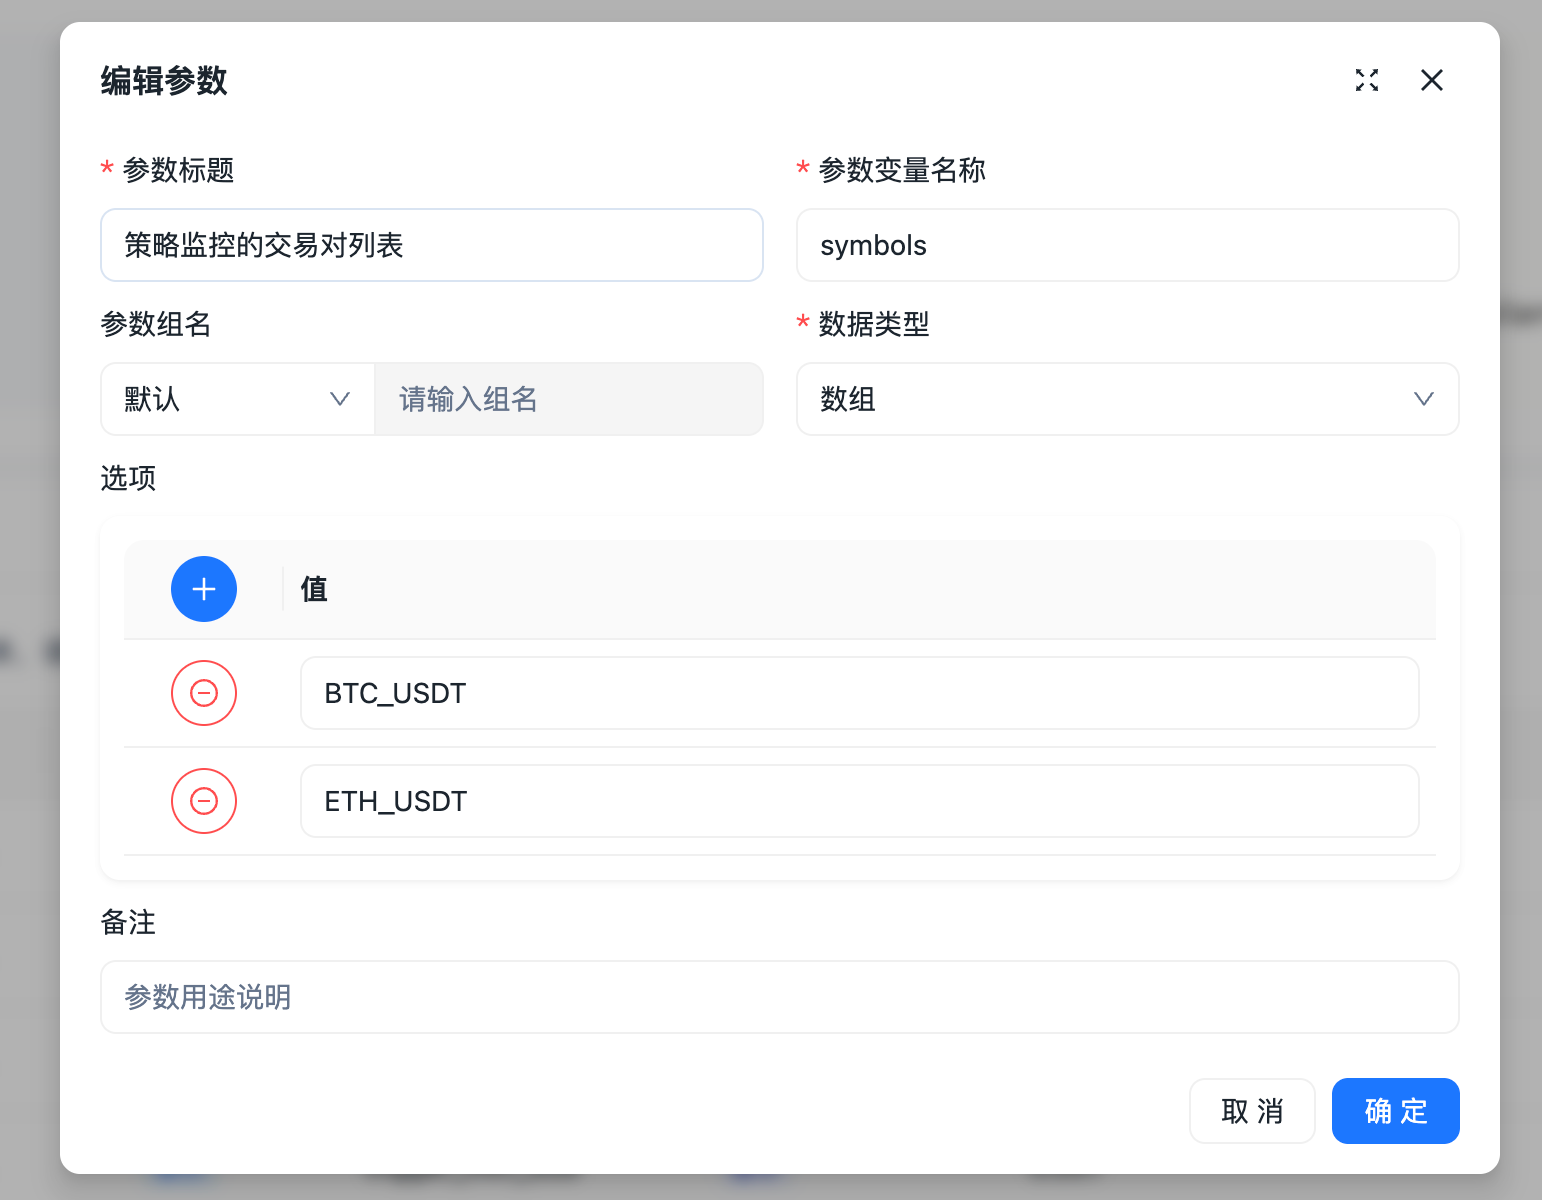Click the 编辑参数 dialog title

(x=164, y=81)
